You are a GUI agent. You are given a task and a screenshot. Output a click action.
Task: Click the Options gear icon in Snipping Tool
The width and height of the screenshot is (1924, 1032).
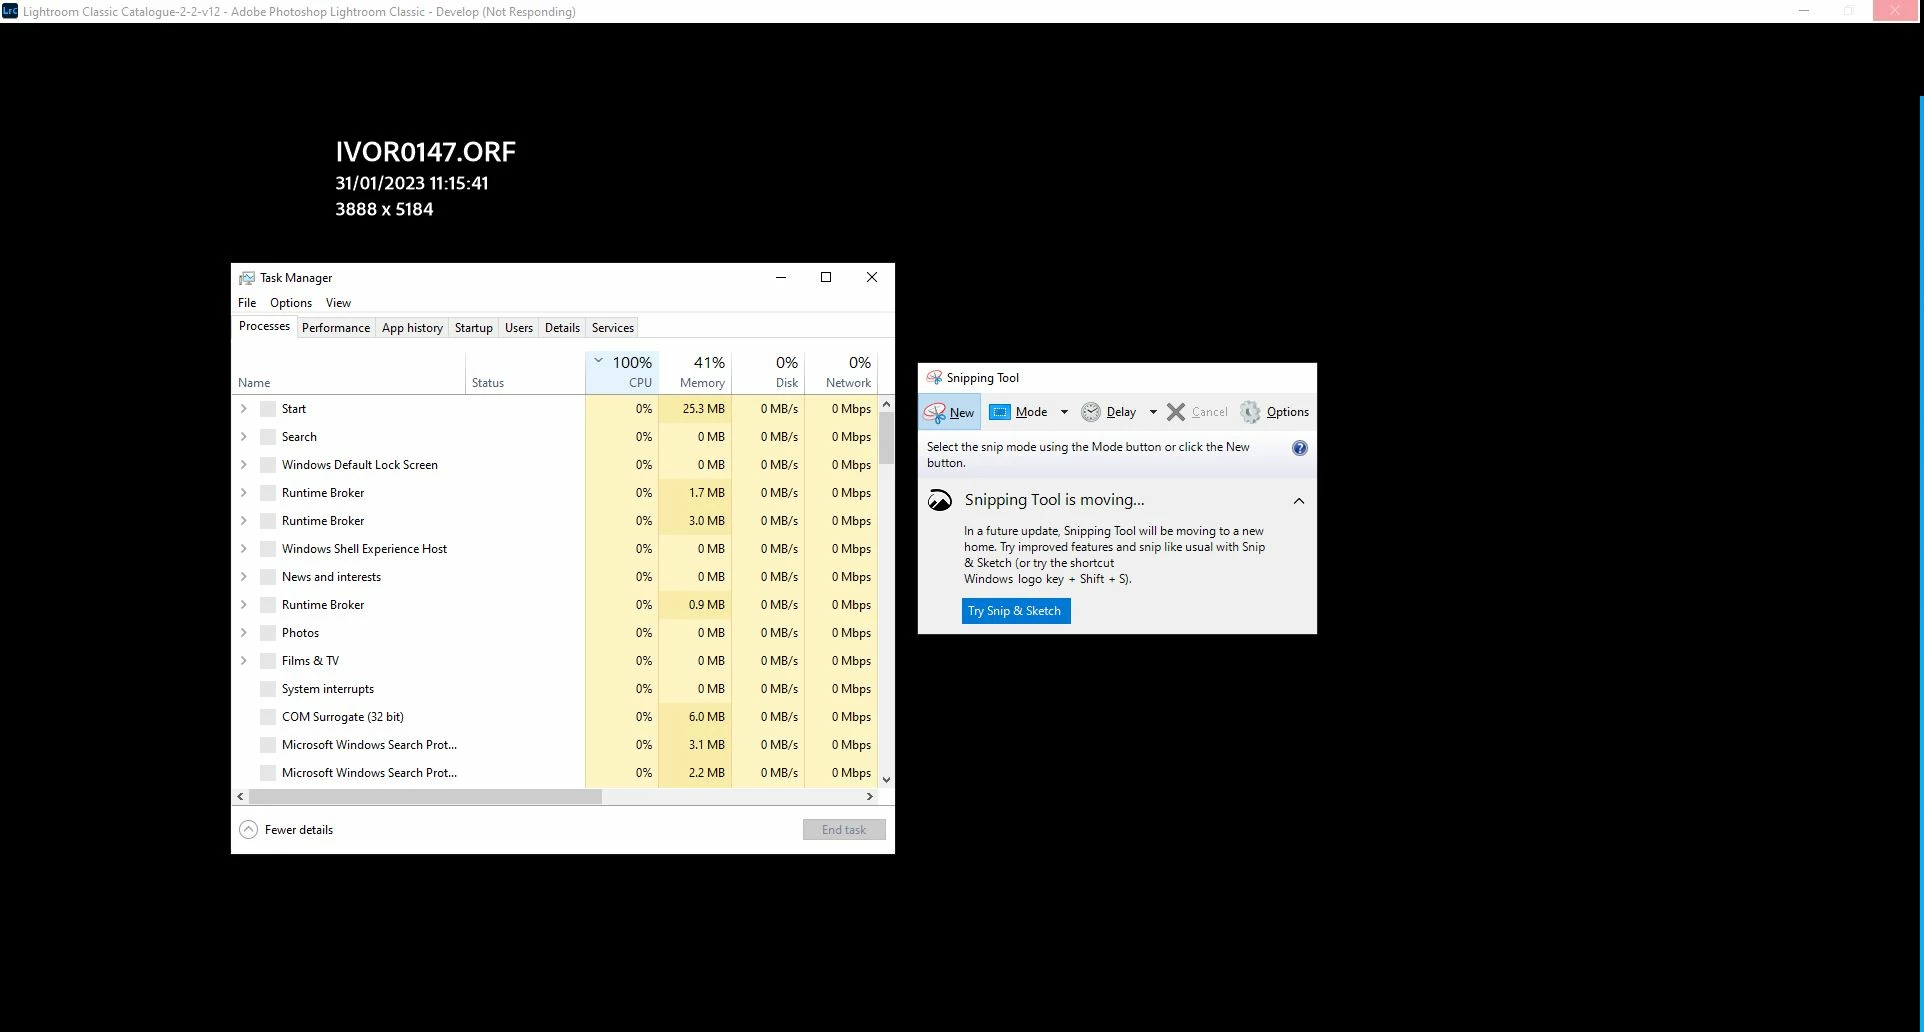[1250, 412]
